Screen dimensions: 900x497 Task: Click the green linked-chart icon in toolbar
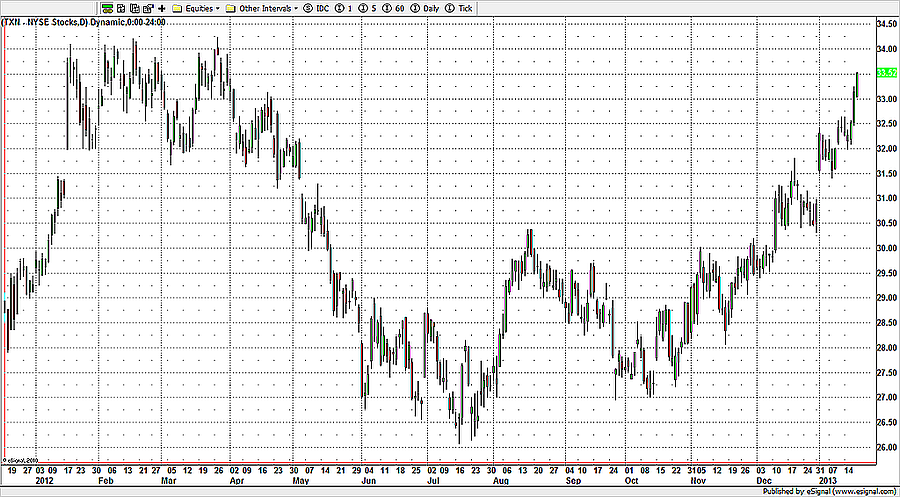click(107, 7)
